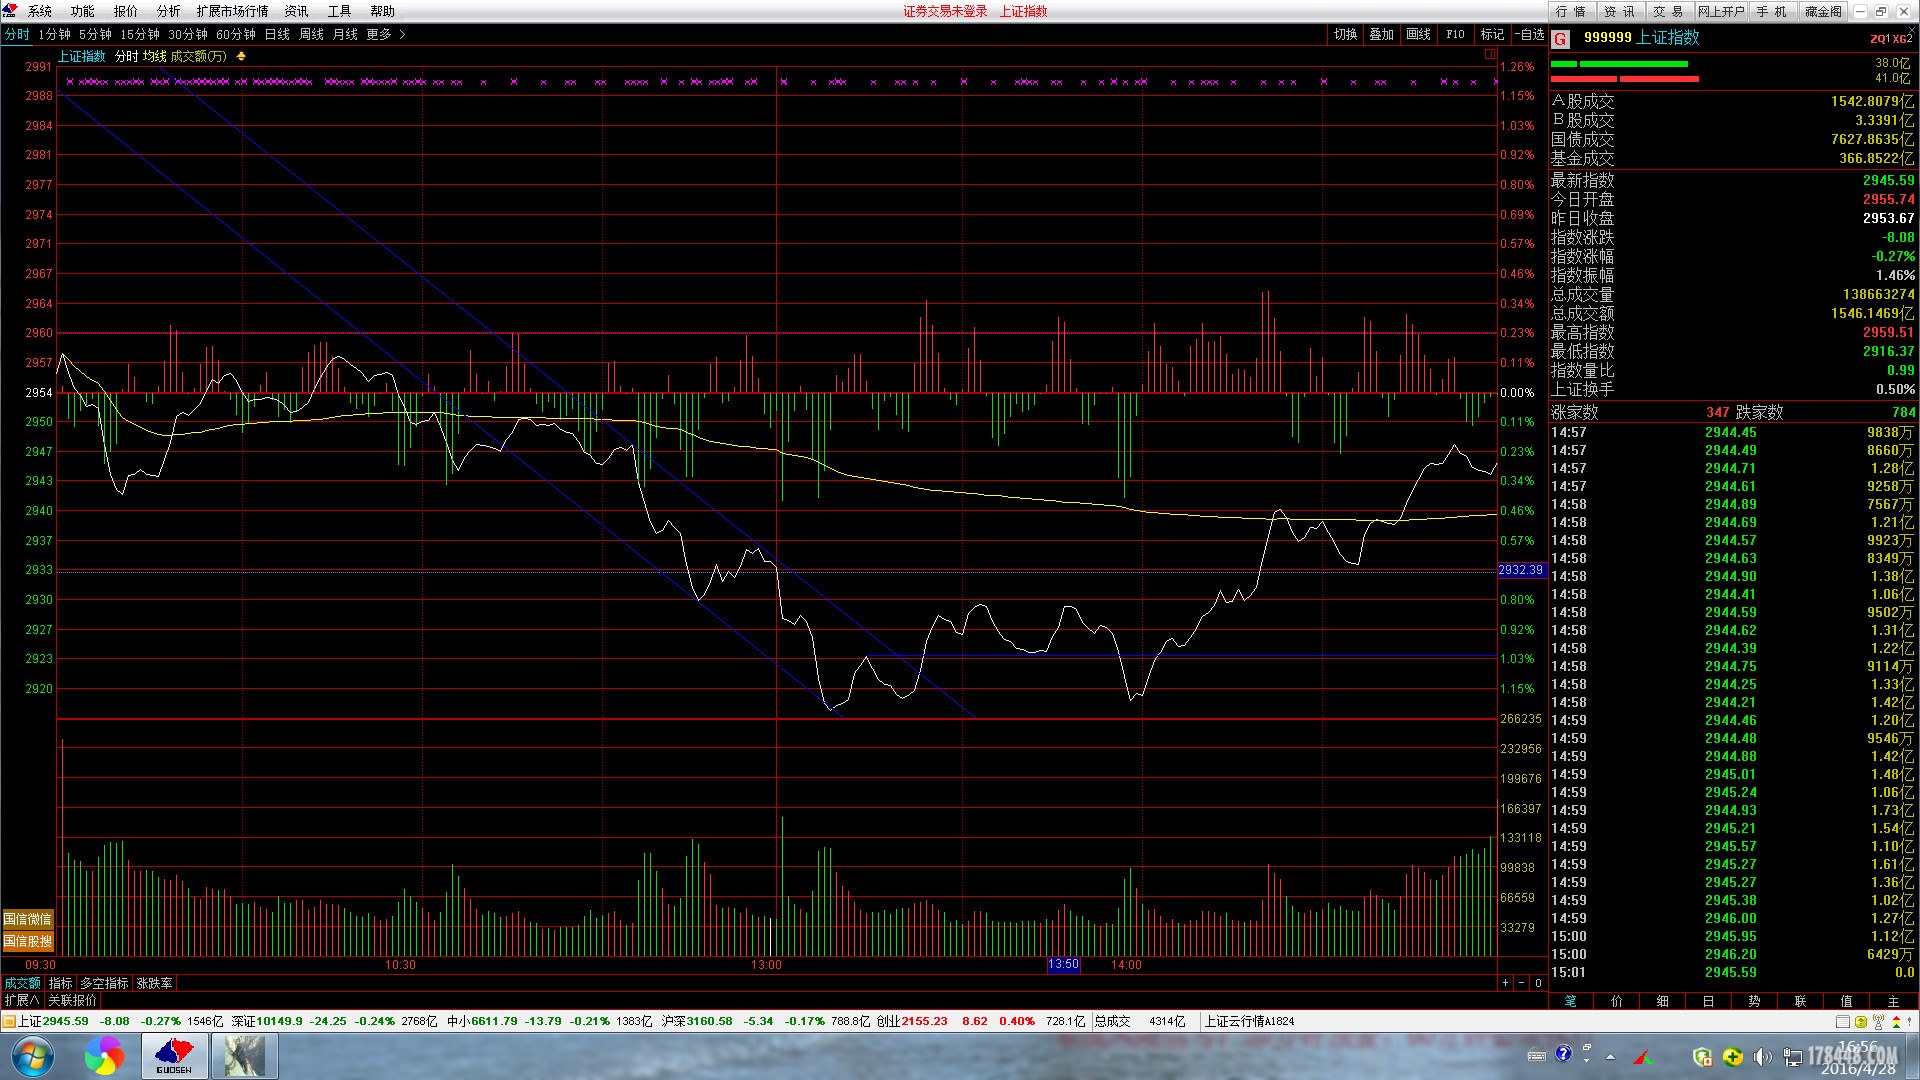Click the plus zoom button below chart
Viewport: 1920px width, 1080px height.
click(1505, 983)
